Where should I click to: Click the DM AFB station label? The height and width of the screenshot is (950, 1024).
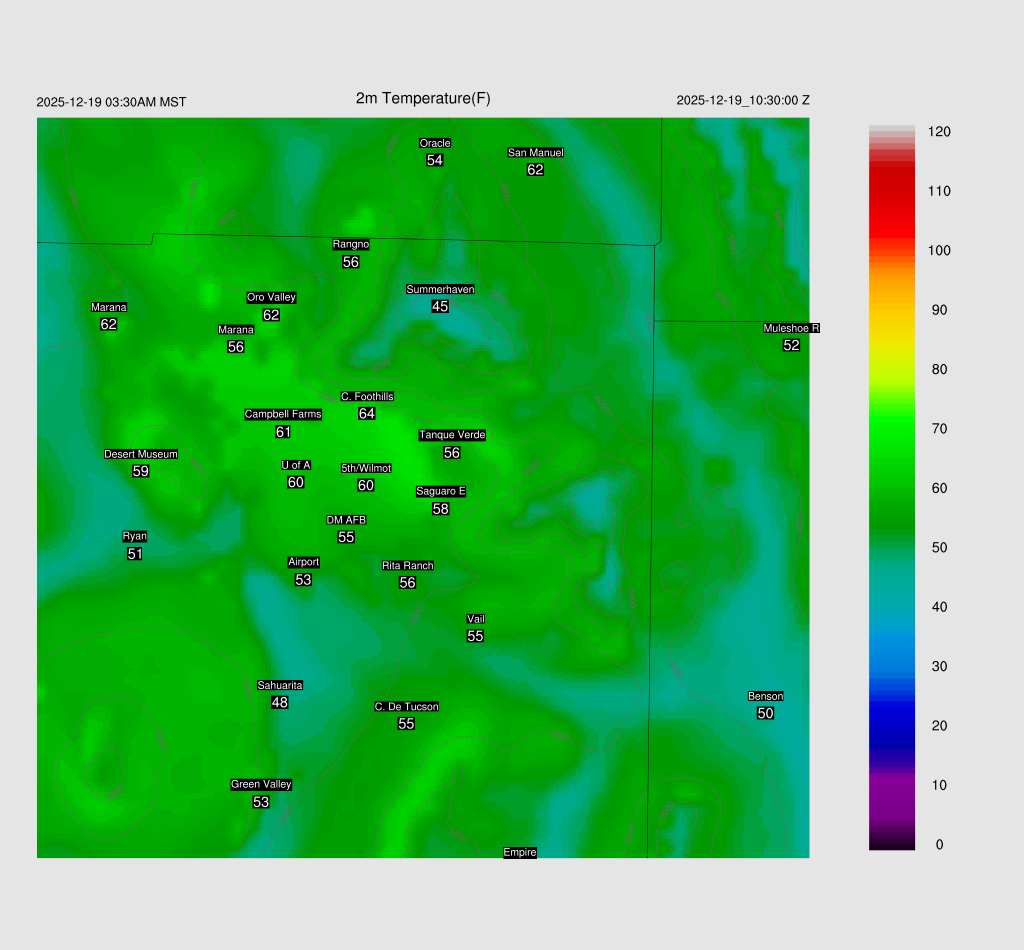coord(346,520)
